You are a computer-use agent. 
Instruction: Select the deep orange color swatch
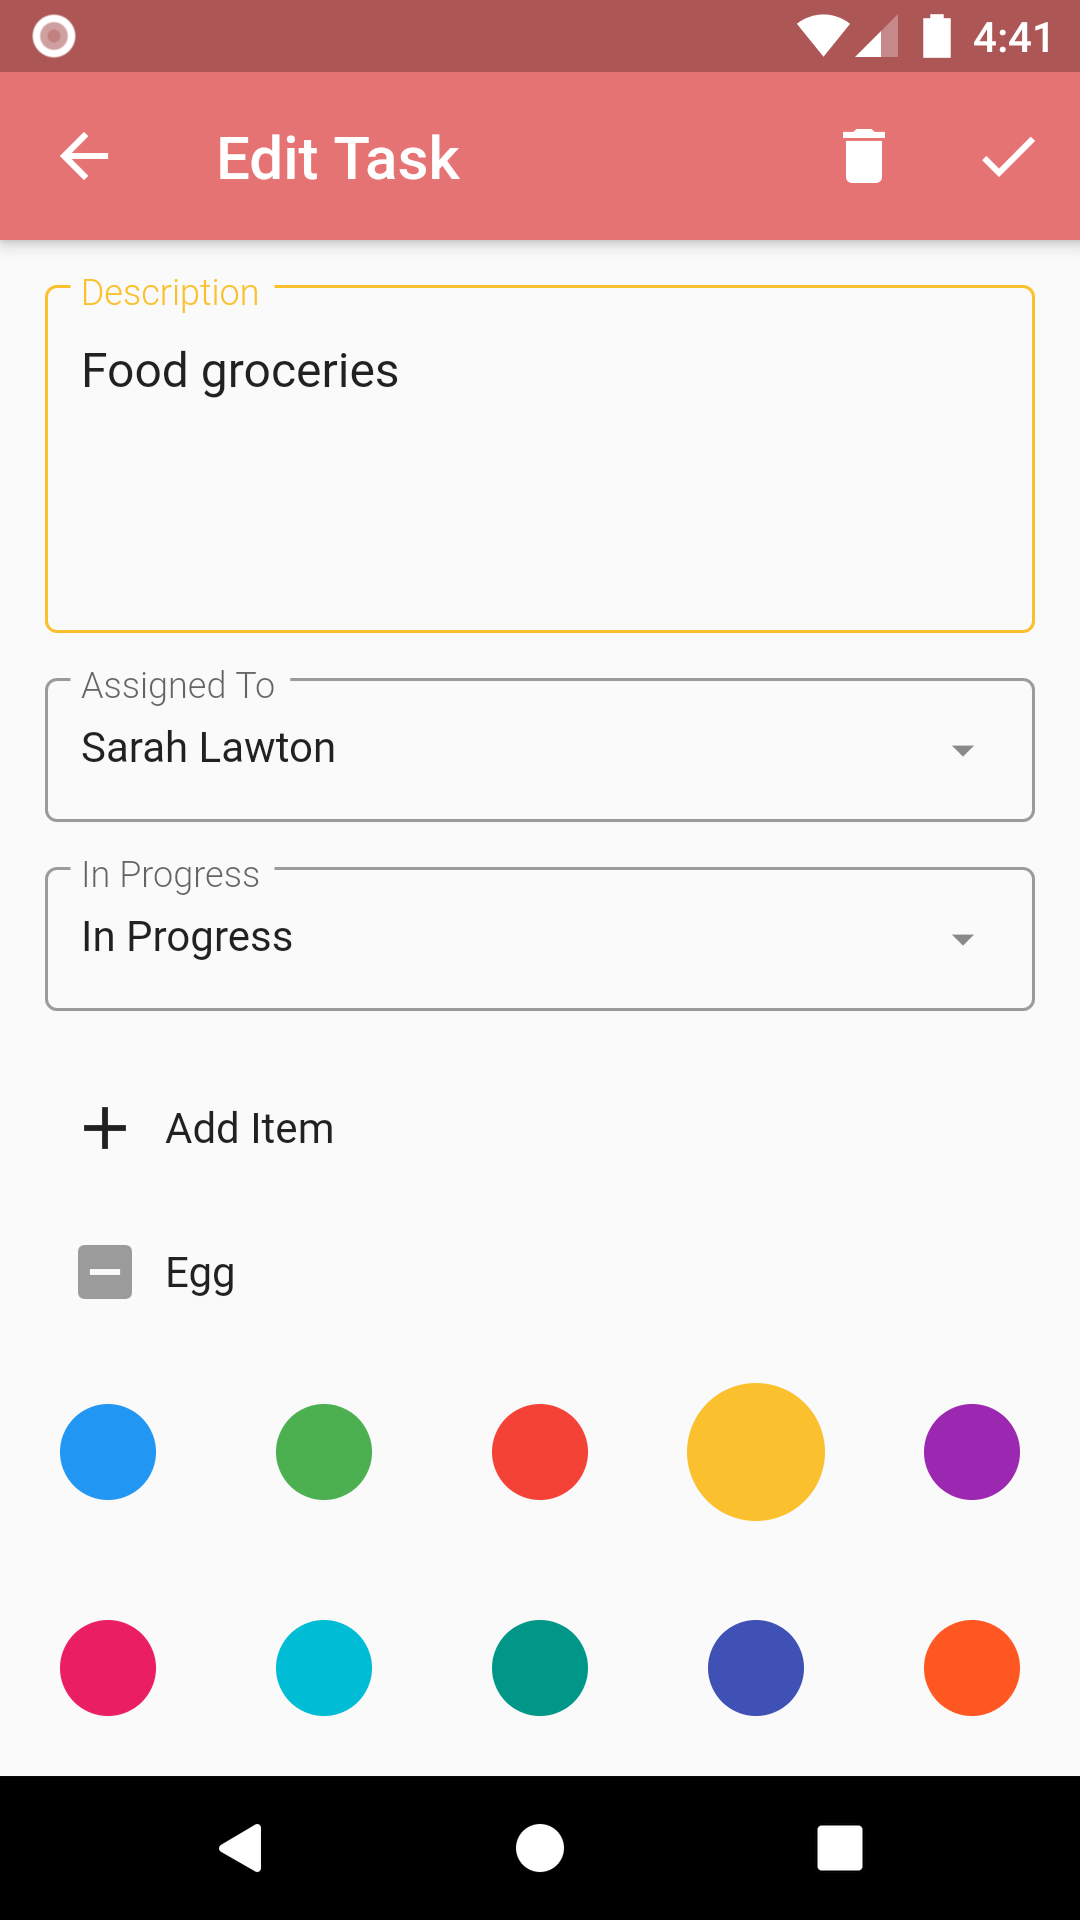coord(972,1668)
